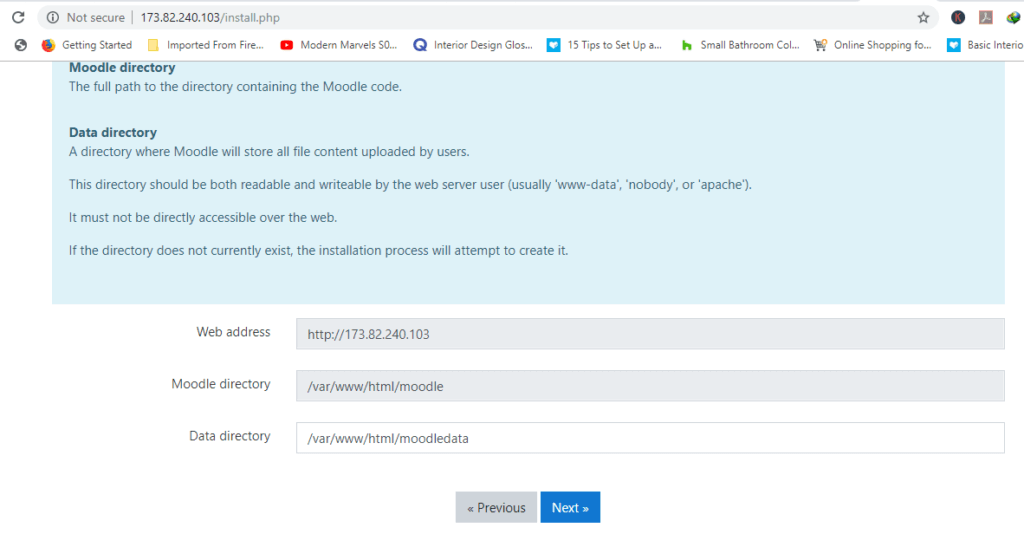
Task: Open the 15 Tips to Set Up bookmark
Action: (605, 45)
